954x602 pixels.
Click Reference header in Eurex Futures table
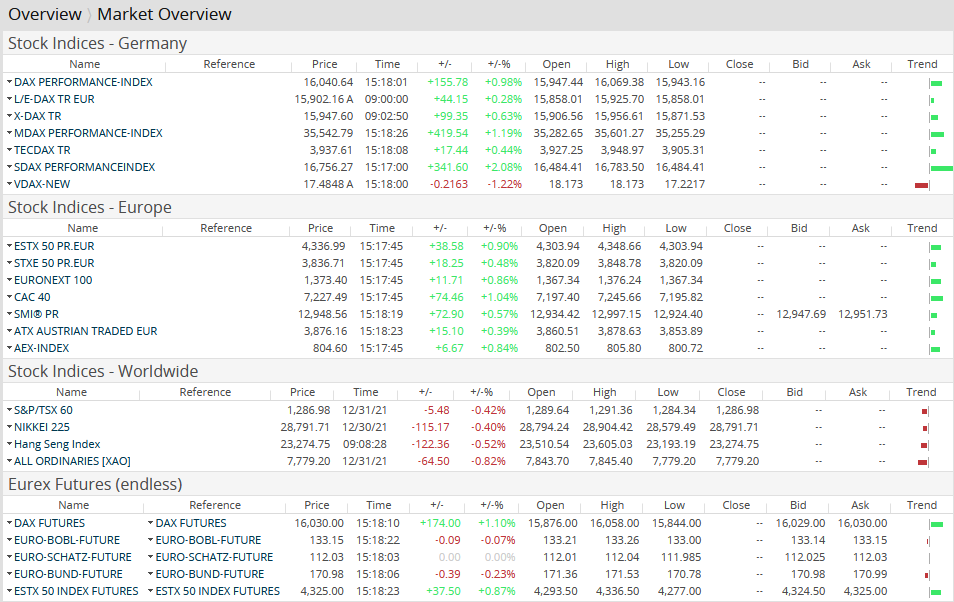coord(215,505)
